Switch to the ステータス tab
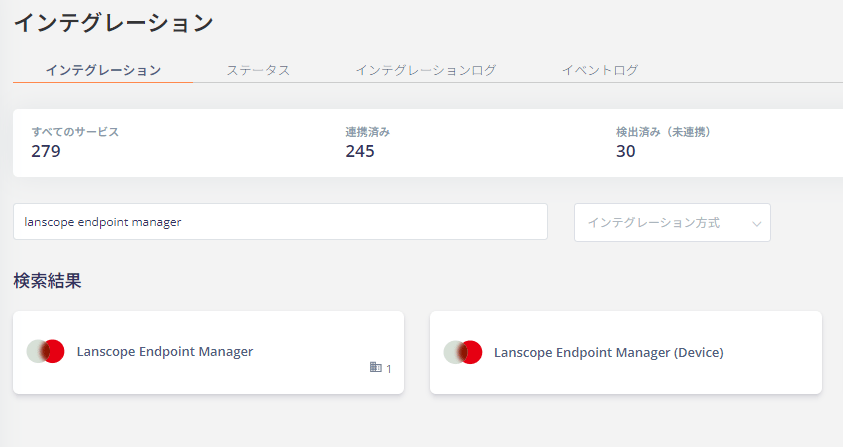The width and height of the screenshot is (843, 447). [258, 70]
